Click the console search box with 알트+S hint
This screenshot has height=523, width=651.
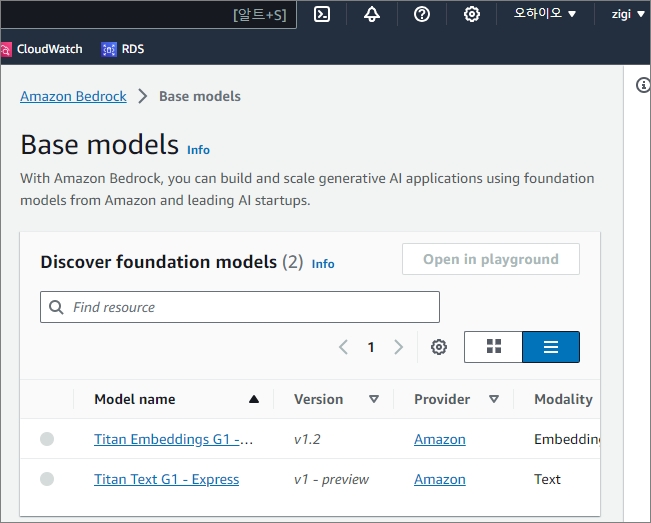coord(149,15)
